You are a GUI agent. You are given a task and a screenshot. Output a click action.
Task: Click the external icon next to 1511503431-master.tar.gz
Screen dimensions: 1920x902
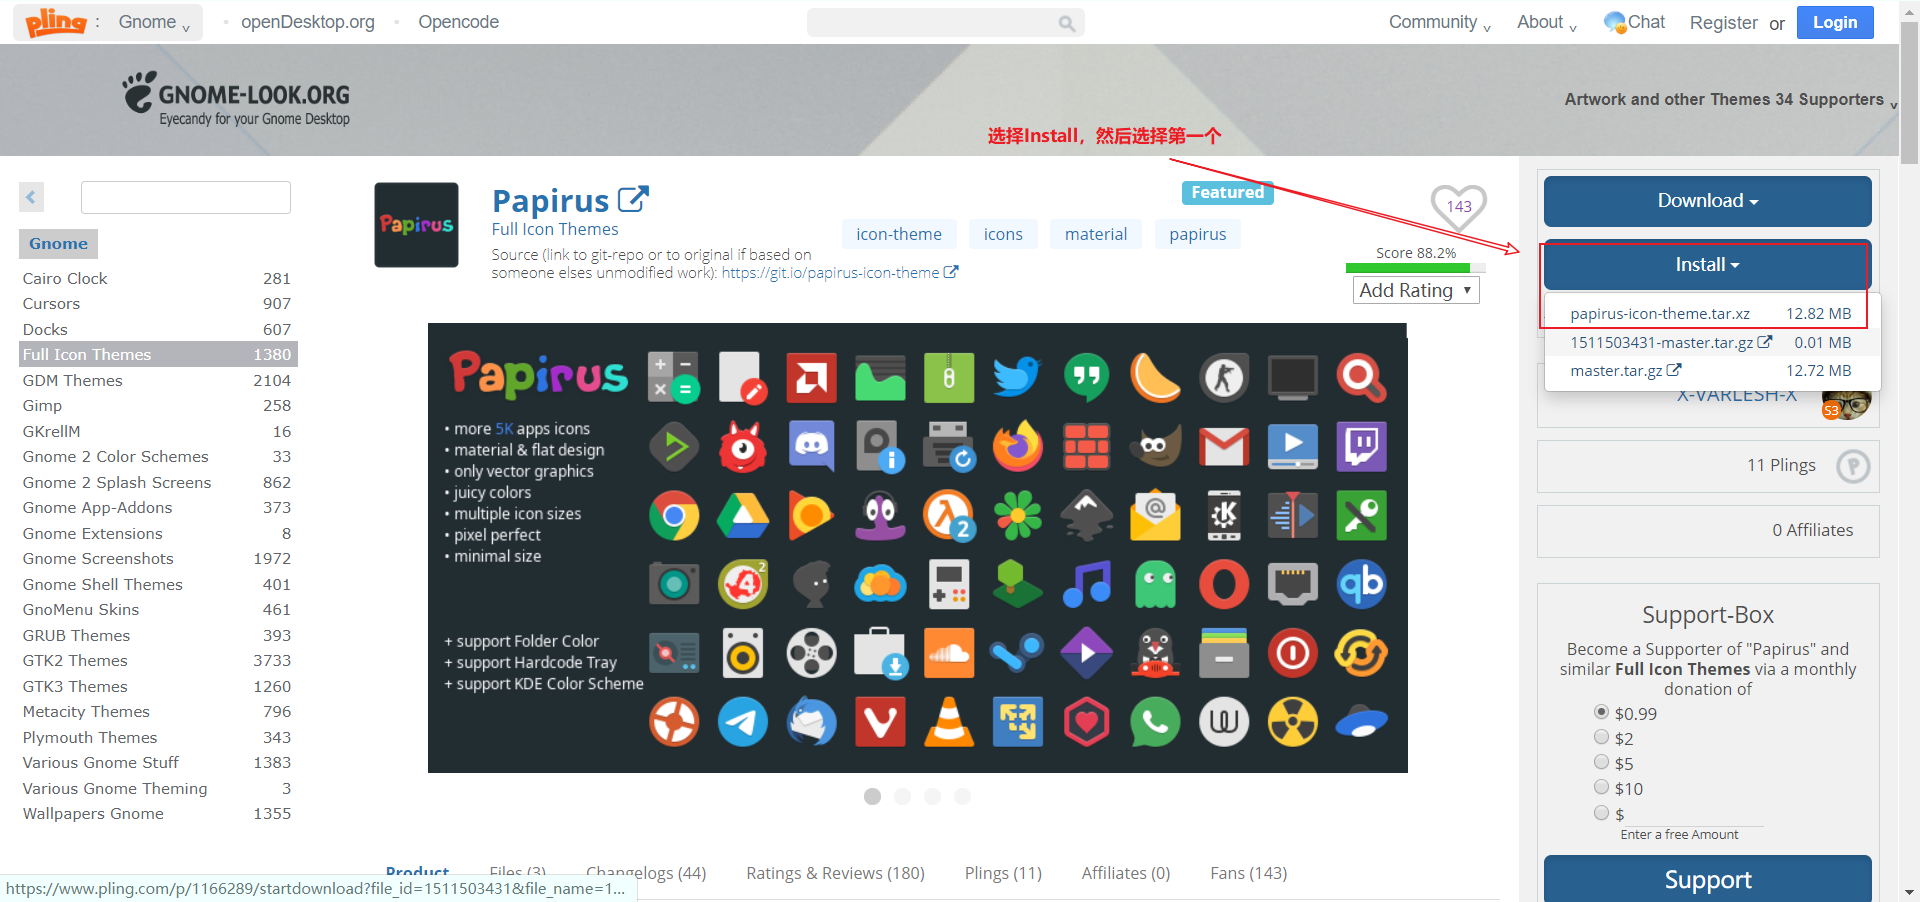pos(1765,342)
